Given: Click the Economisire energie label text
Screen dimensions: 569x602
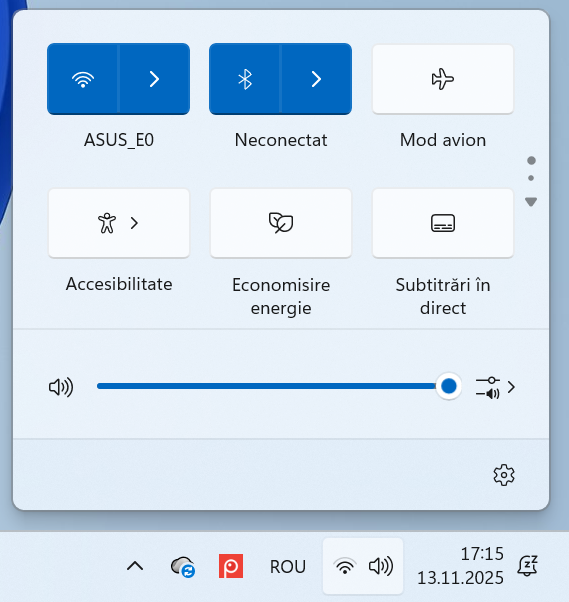Looking at the screenshot, I should (281, 296).
